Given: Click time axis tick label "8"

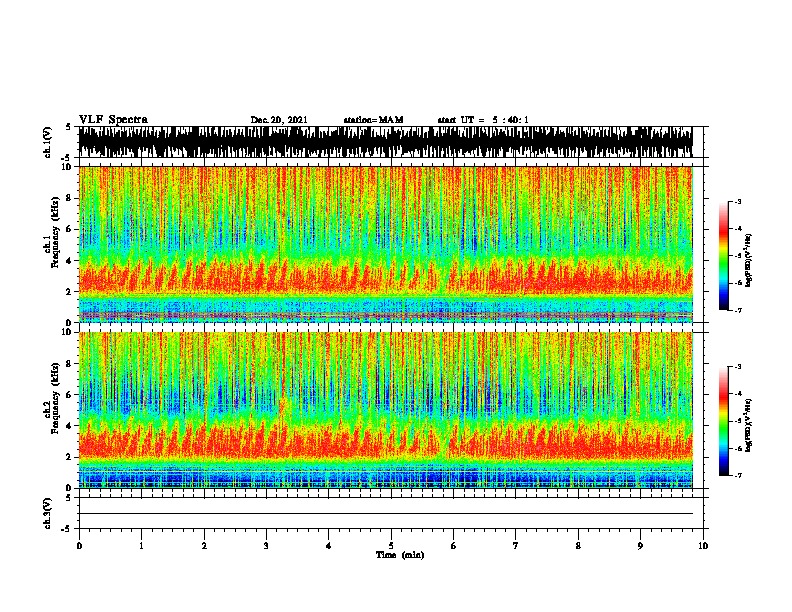Looking at the screenshot, I should [578, 546].
